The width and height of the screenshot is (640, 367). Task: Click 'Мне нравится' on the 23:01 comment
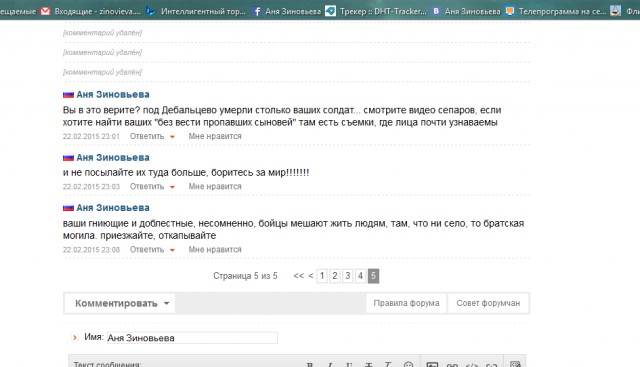click(x=215, y=136)
